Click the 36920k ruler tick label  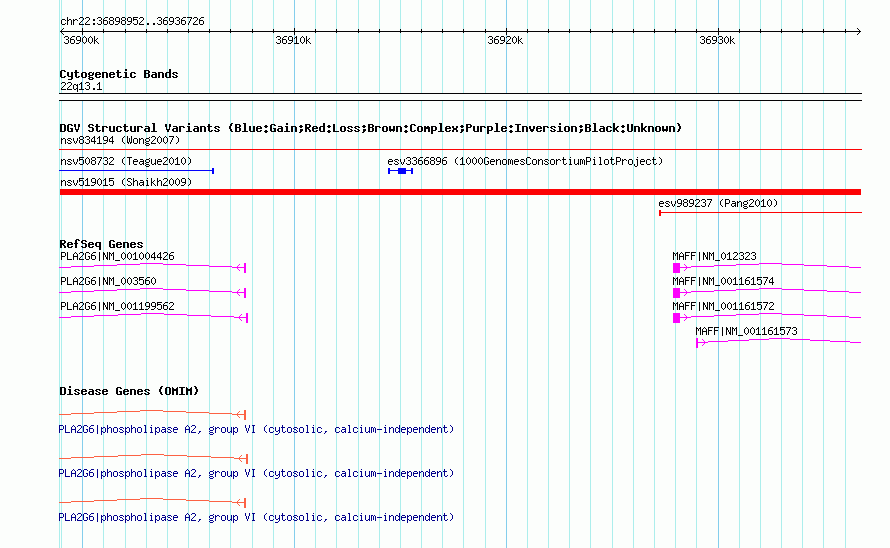[x=505, y=40]
